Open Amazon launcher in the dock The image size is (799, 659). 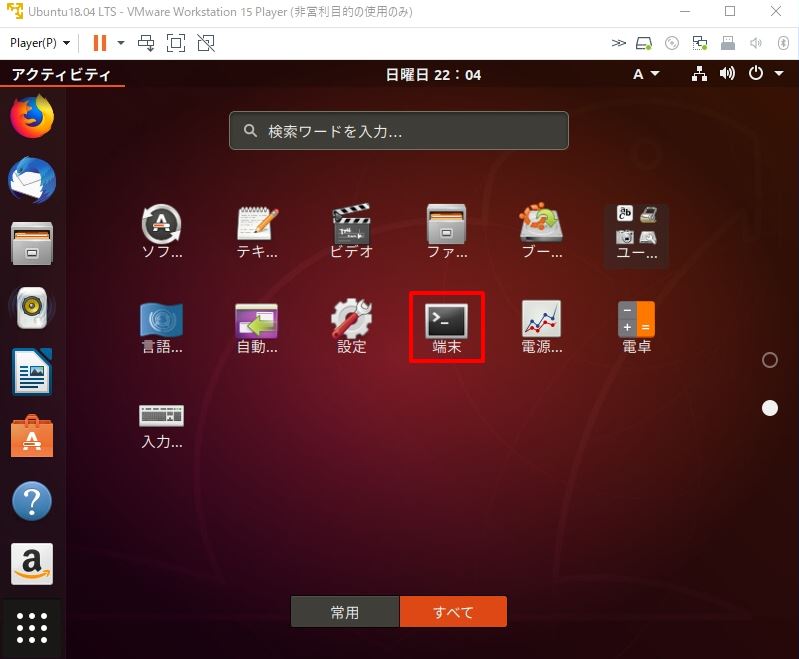pos(32,564)
